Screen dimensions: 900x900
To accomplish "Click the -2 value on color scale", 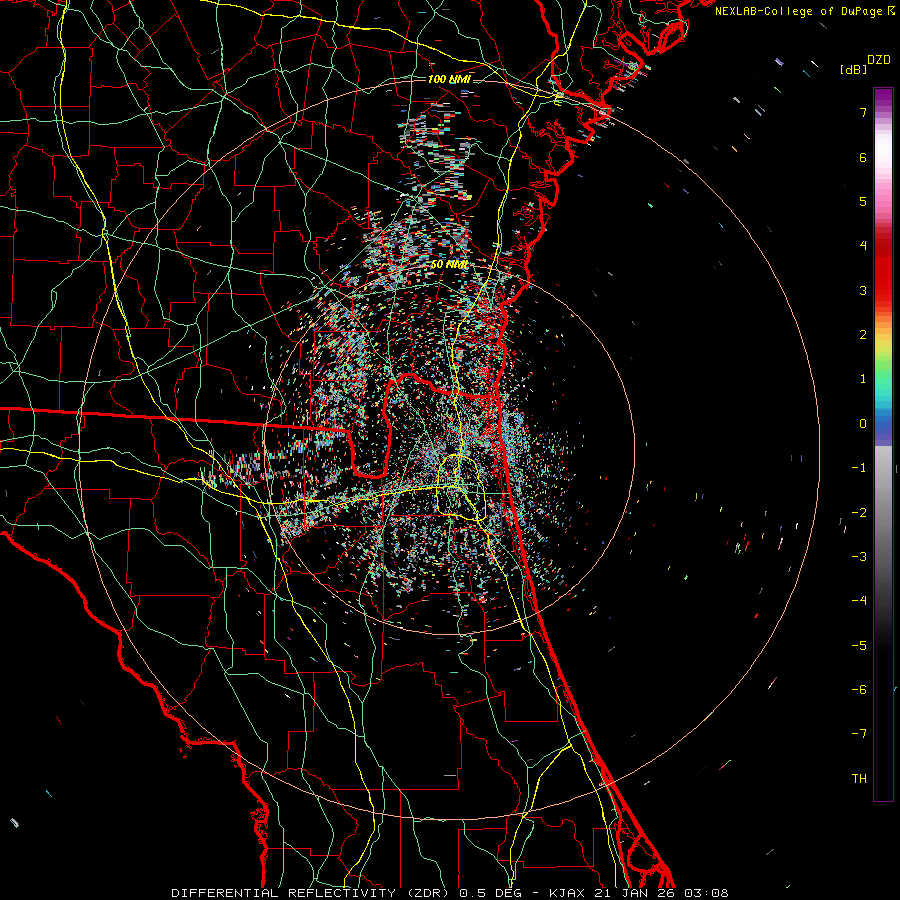I will click(x=859, y=512).
